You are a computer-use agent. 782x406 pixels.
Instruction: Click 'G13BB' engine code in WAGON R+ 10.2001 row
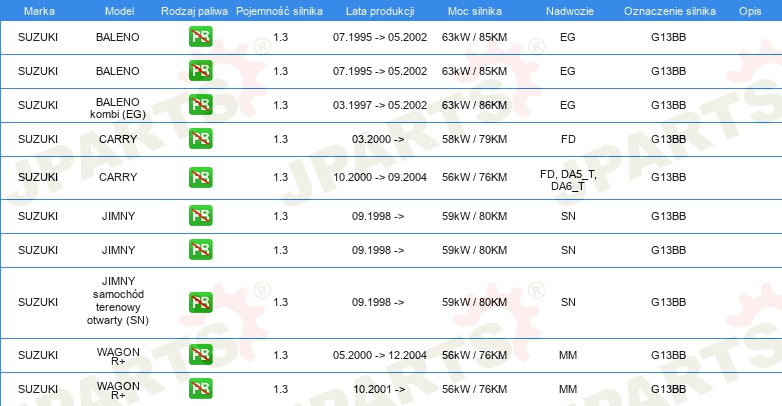[668, 389]
